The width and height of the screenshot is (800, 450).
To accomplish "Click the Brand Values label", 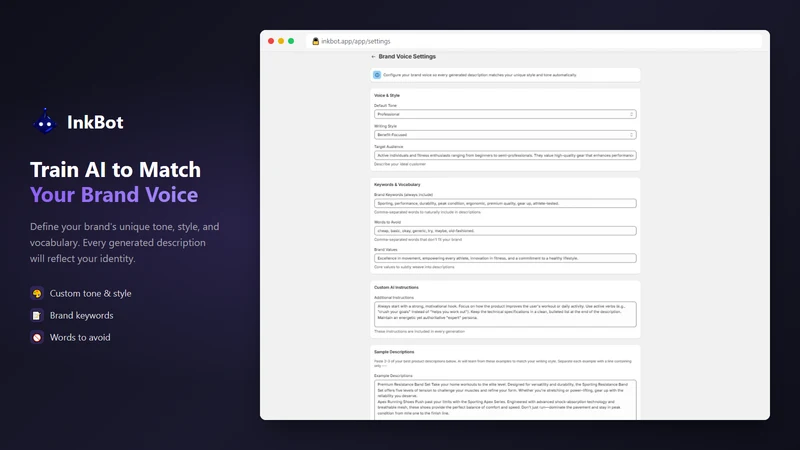I will 385,250.
